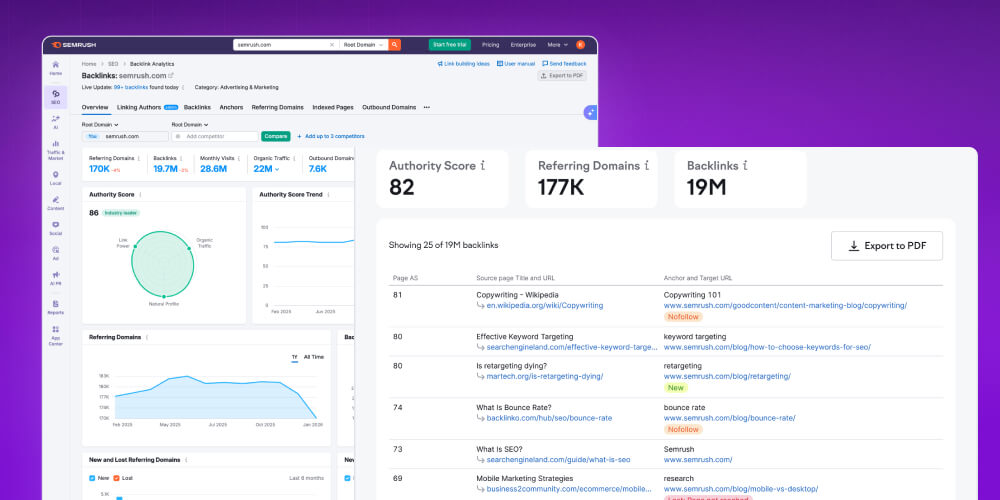Viewport: 1000px width, 500px height.
Task: Click Home in the breadcrumb
Action: pyautogui.click(x=89, y=64)
